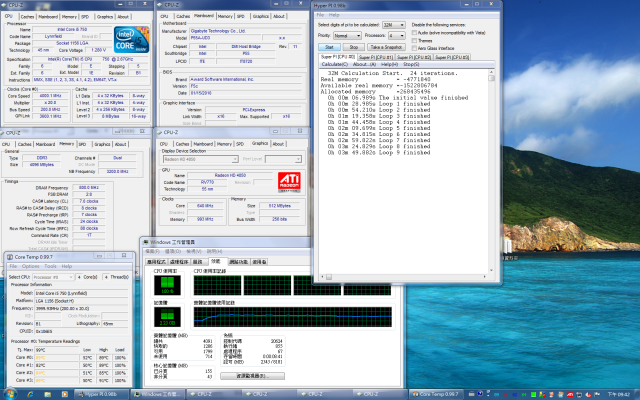Click 'Loop 9 finished' line in Super PI

379,152
